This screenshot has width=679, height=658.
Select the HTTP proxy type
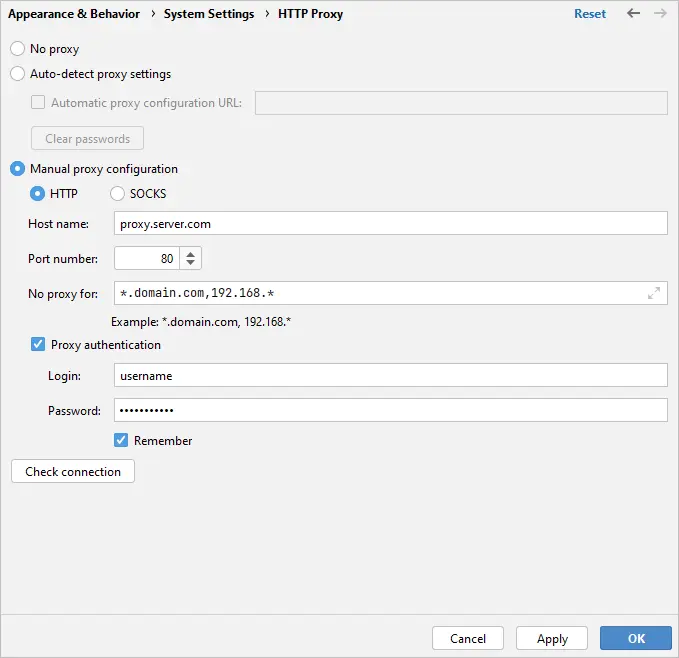tap(38, 194)
